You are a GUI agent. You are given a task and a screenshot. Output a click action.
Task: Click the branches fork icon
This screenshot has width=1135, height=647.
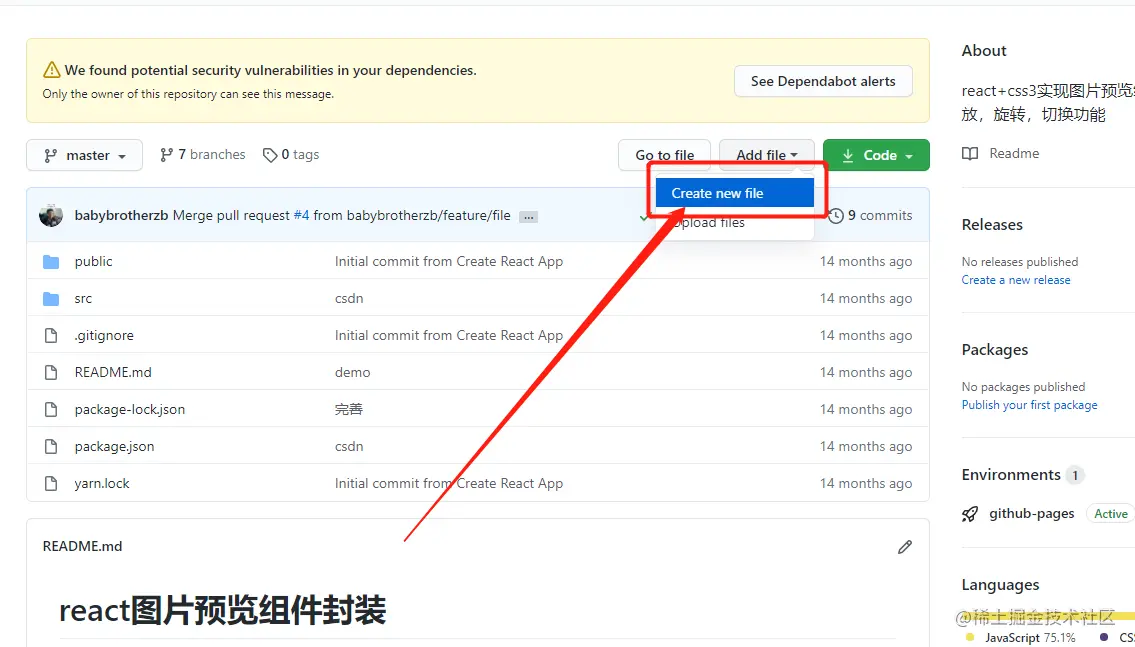[166, 155]
